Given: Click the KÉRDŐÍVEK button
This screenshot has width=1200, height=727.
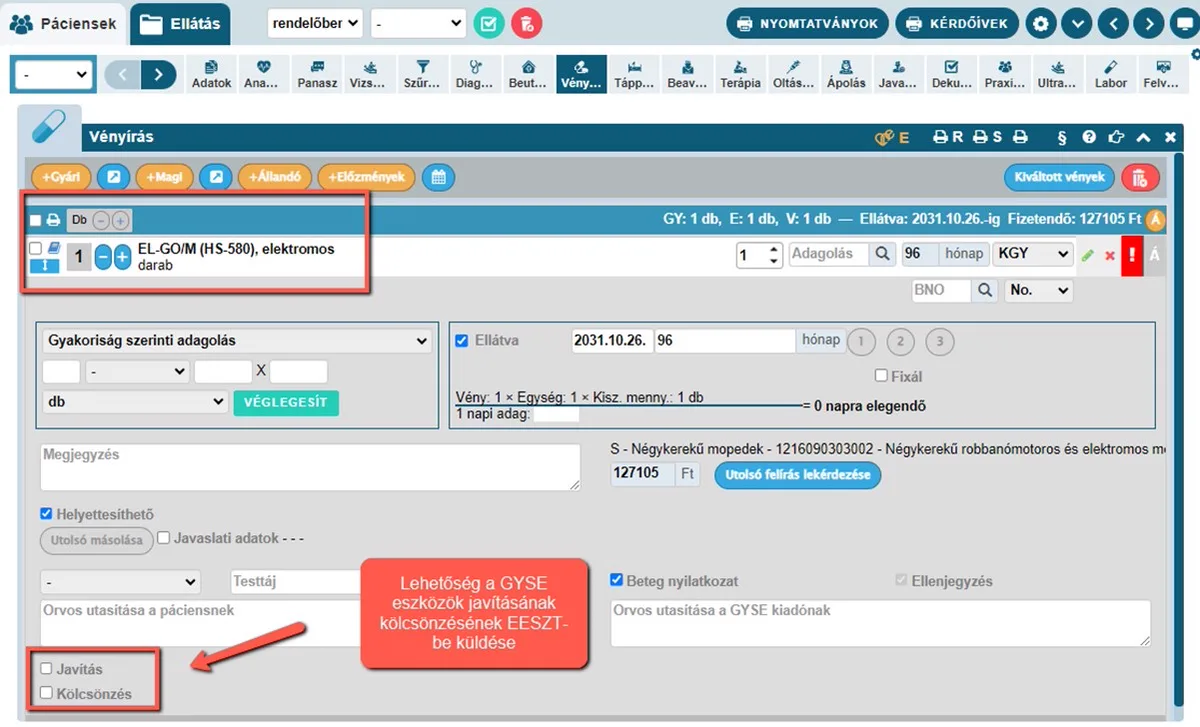Looking at the screenshot, I should pos(957,22).
